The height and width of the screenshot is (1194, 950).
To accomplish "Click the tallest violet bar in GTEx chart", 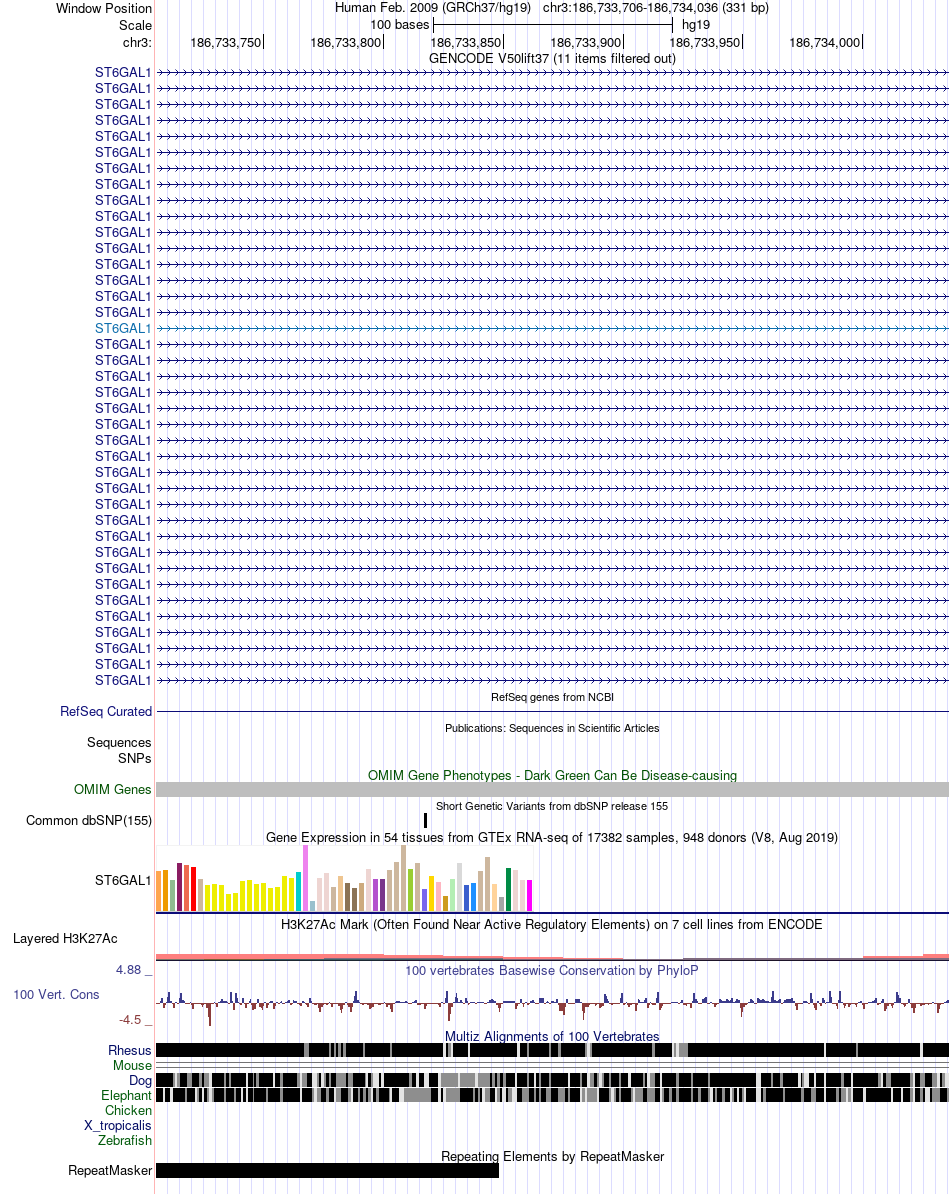I will point(305,879).
